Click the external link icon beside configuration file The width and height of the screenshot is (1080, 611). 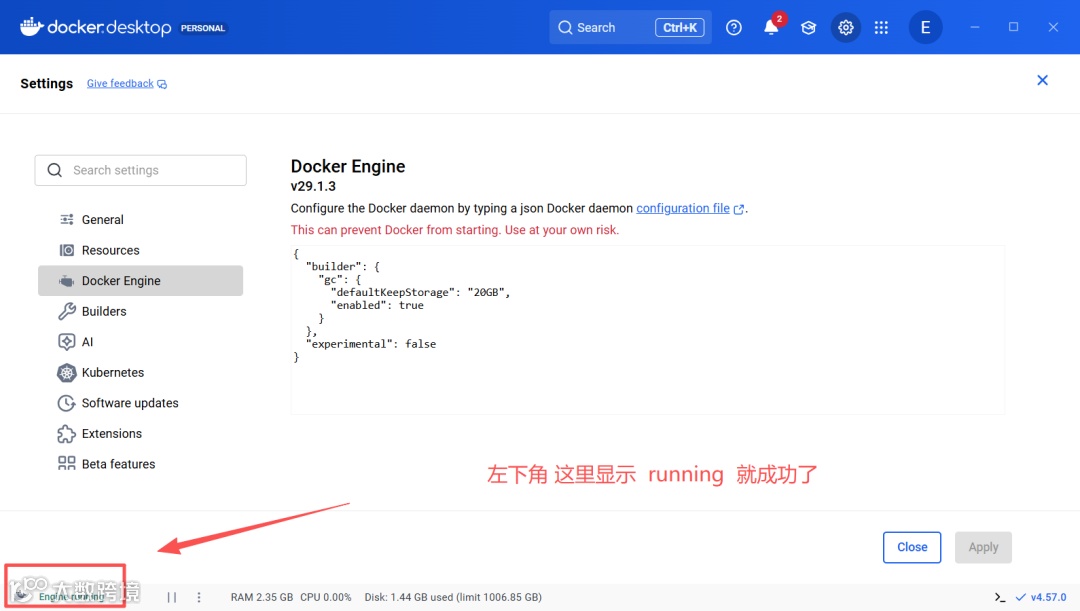pyautogui.click(x=739, y=209)
